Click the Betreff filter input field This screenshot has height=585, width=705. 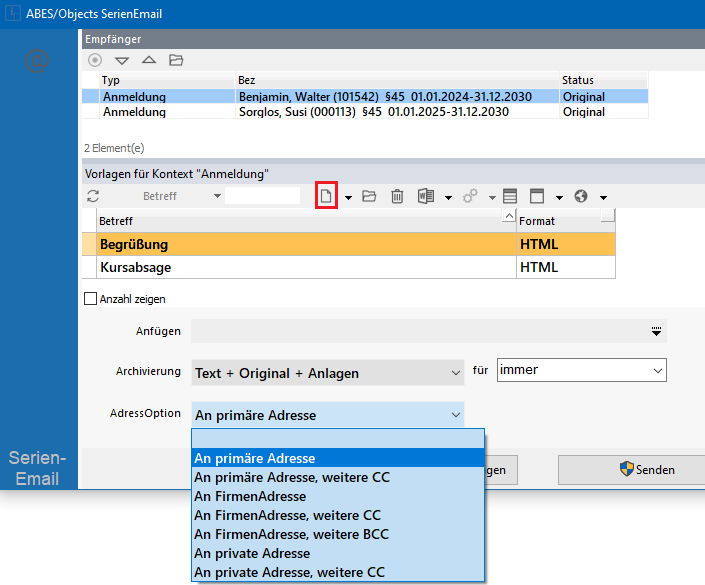tap(262, 196)
